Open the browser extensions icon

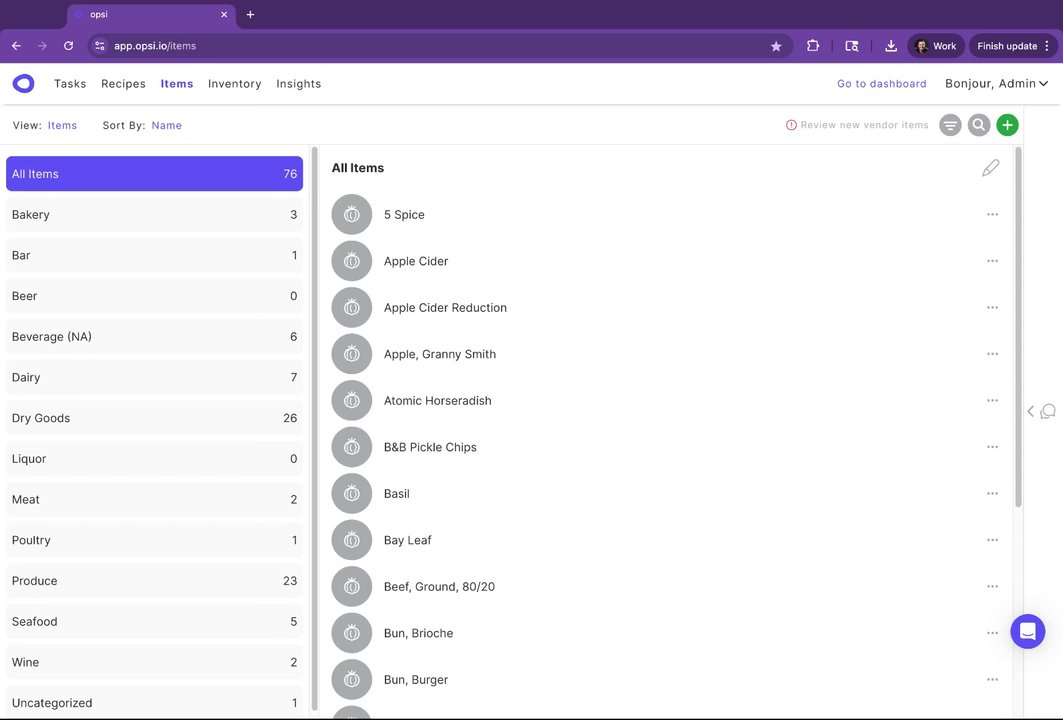coord(813,46)
